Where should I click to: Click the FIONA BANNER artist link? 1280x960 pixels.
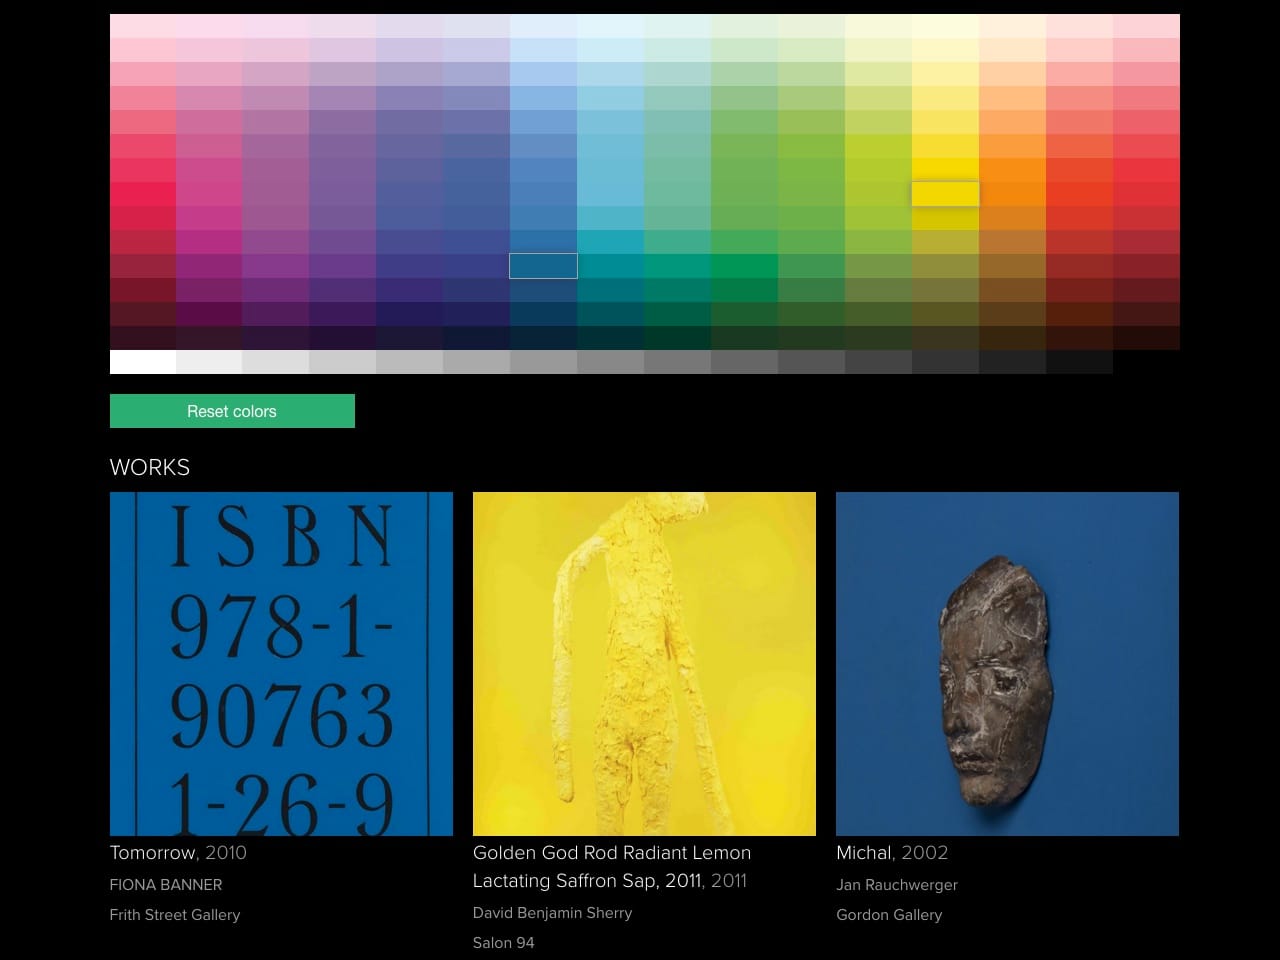coord(166,885)
